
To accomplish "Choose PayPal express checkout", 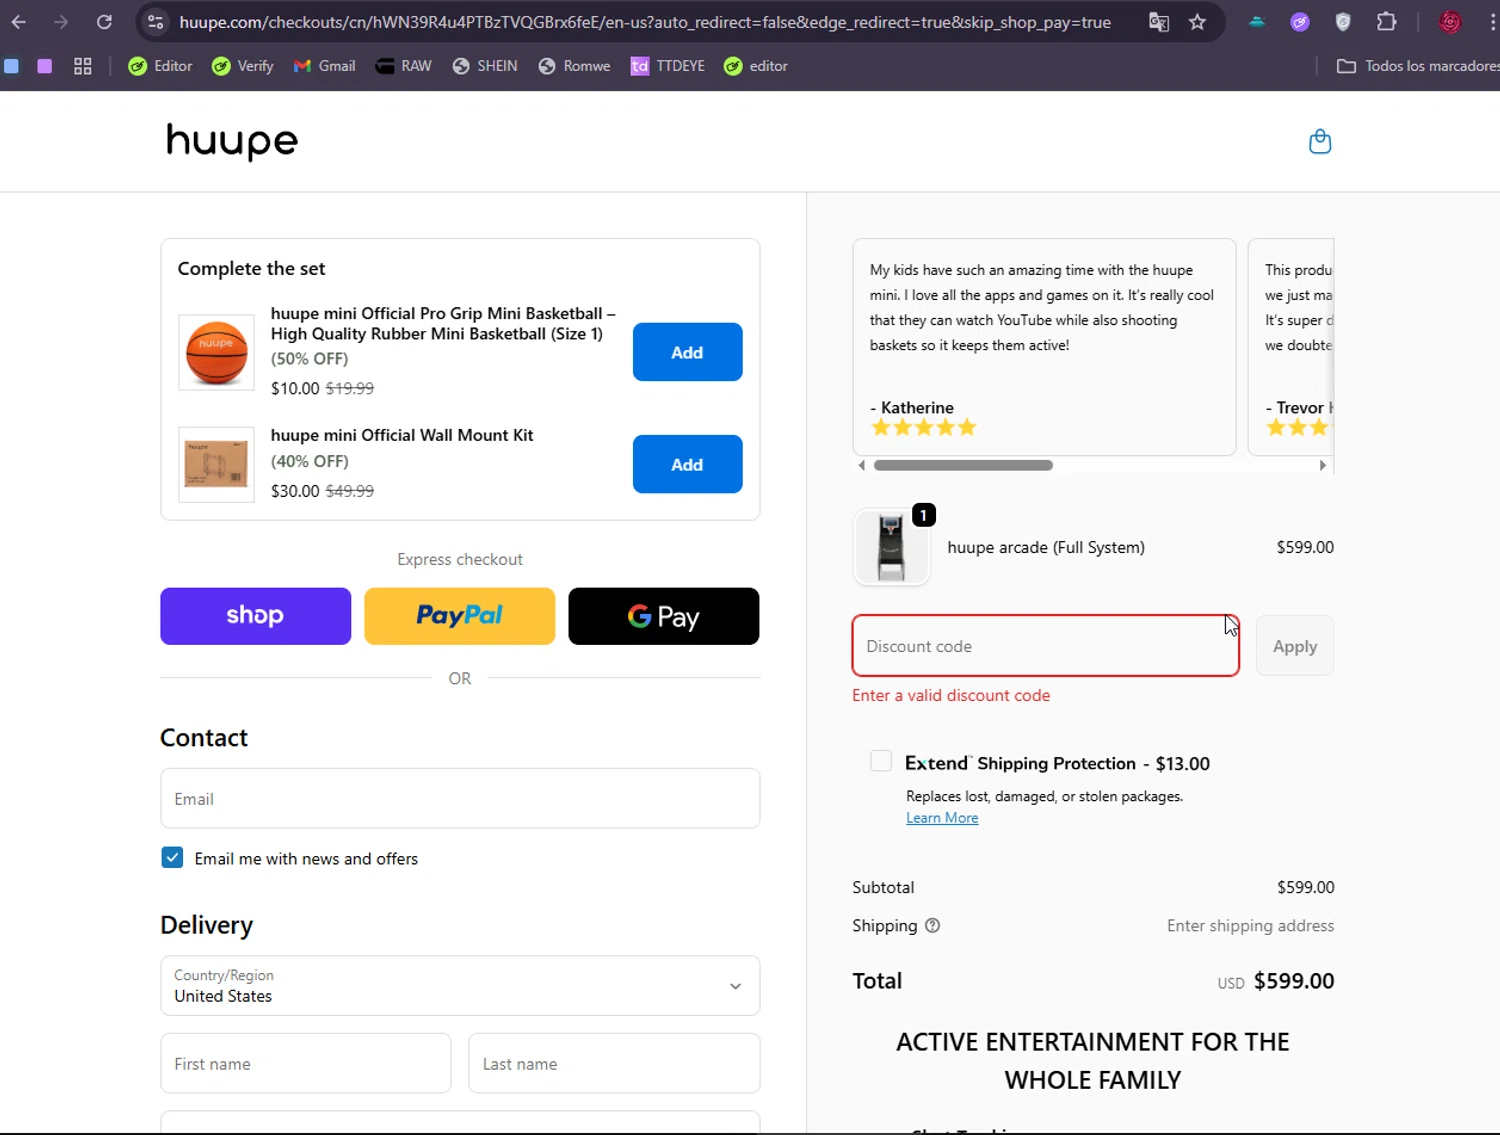I will [459, 616].
